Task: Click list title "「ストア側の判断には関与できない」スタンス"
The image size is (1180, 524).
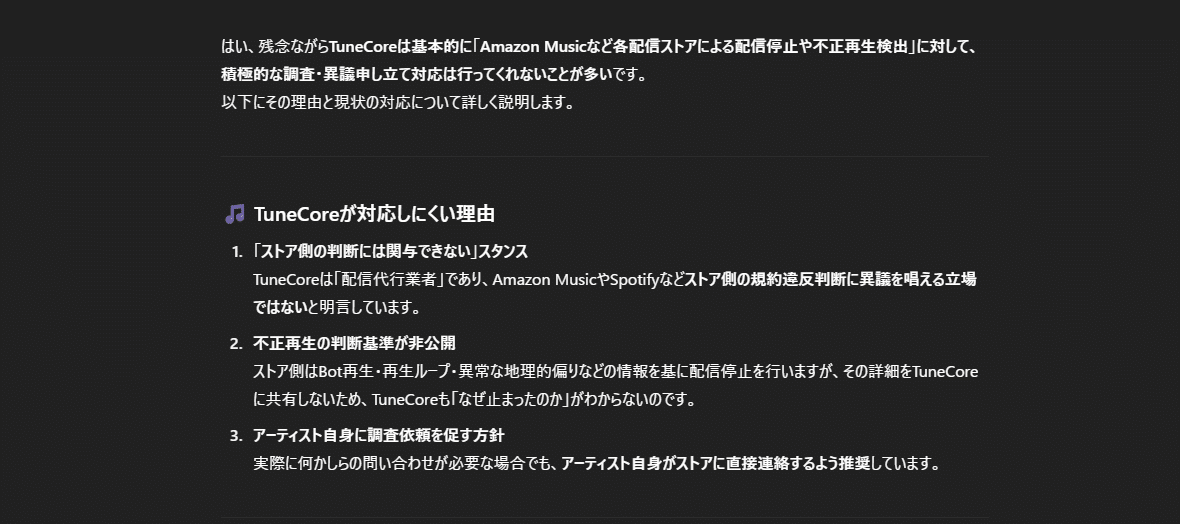Action: pos(390,251)
